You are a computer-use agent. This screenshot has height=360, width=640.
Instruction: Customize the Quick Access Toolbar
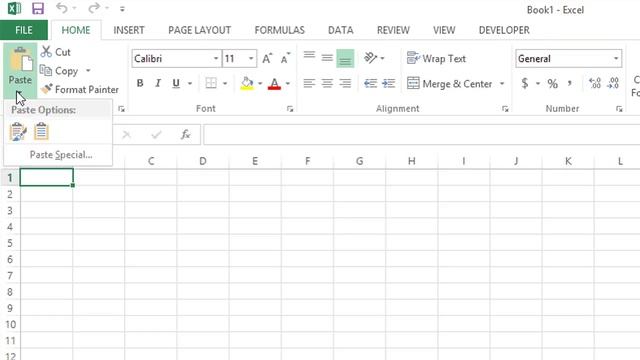click(122, 9)
